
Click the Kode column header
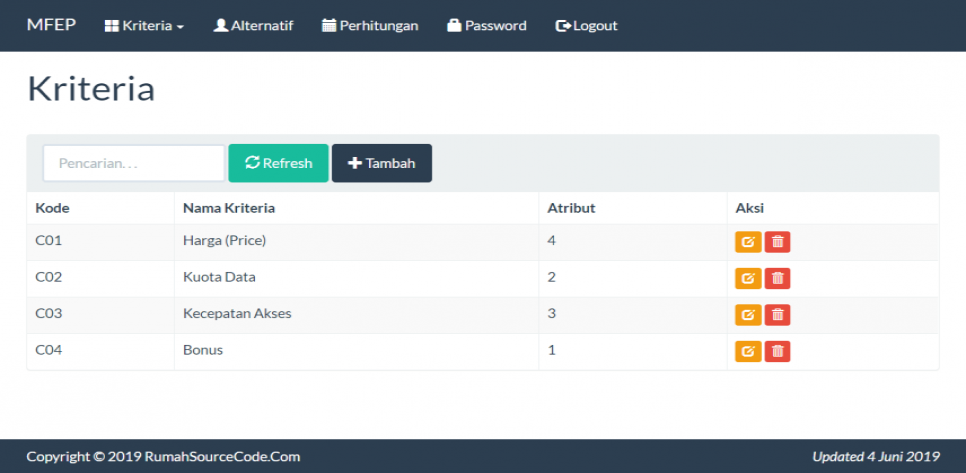[x=52, y=208]
